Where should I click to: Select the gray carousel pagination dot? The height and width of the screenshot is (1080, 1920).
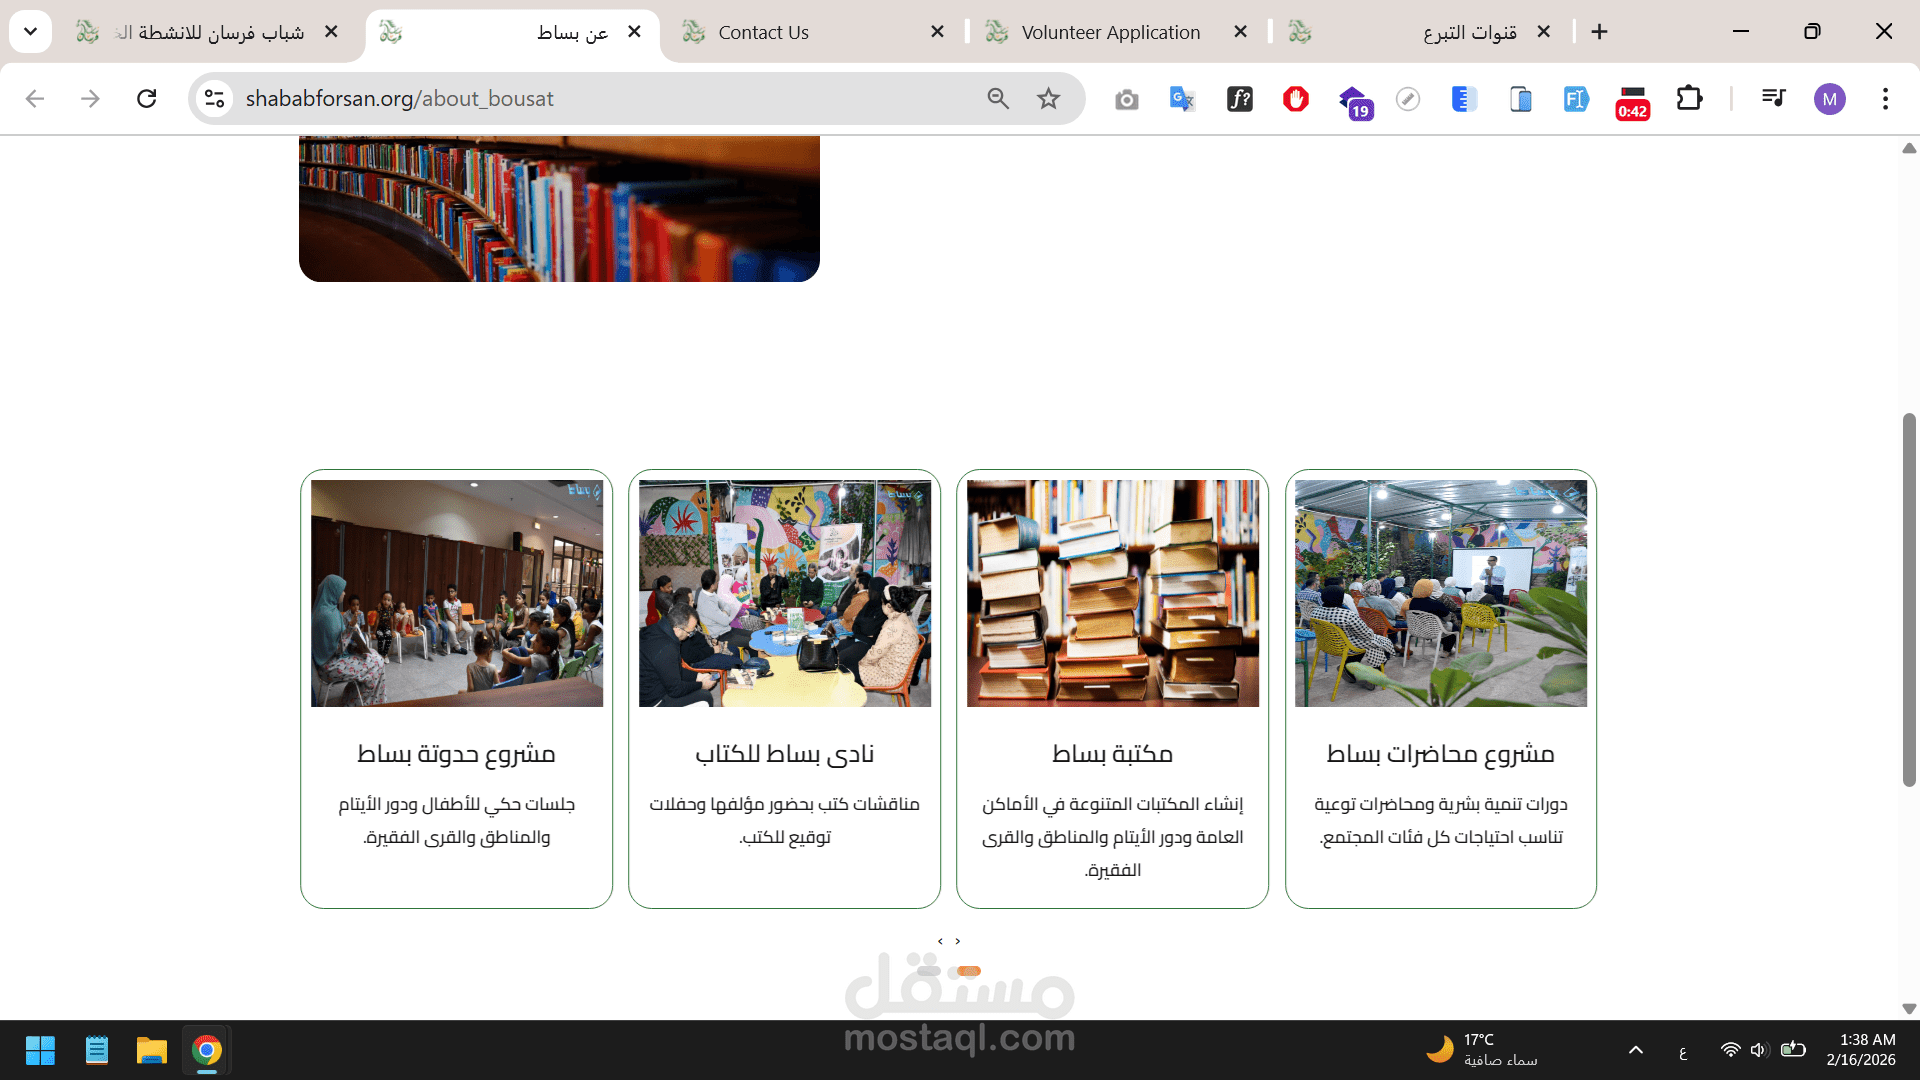[x=929, y=971]
